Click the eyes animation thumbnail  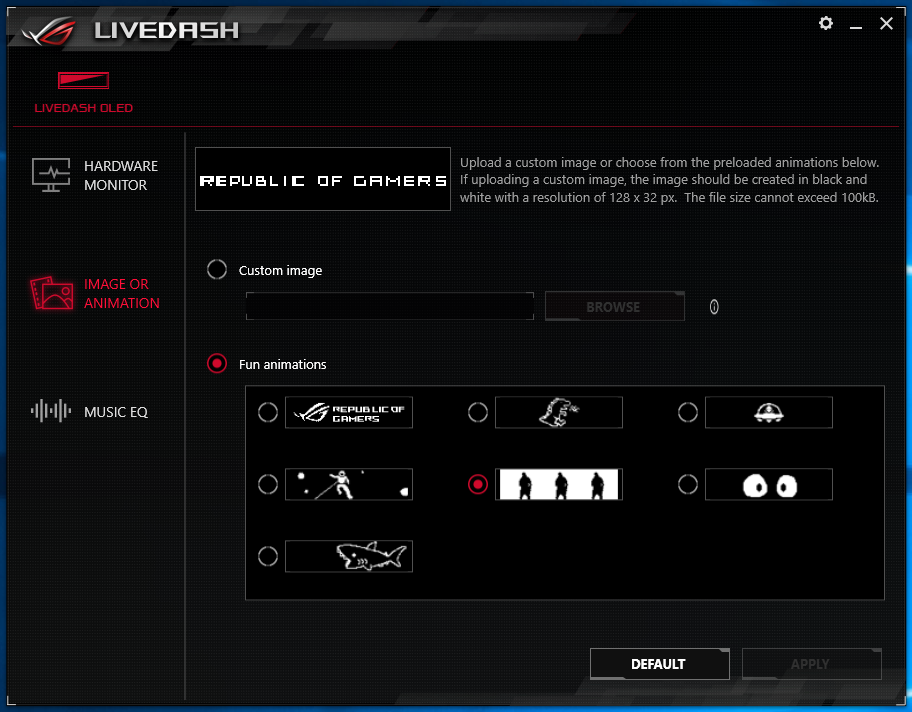(x=769, y=484)
